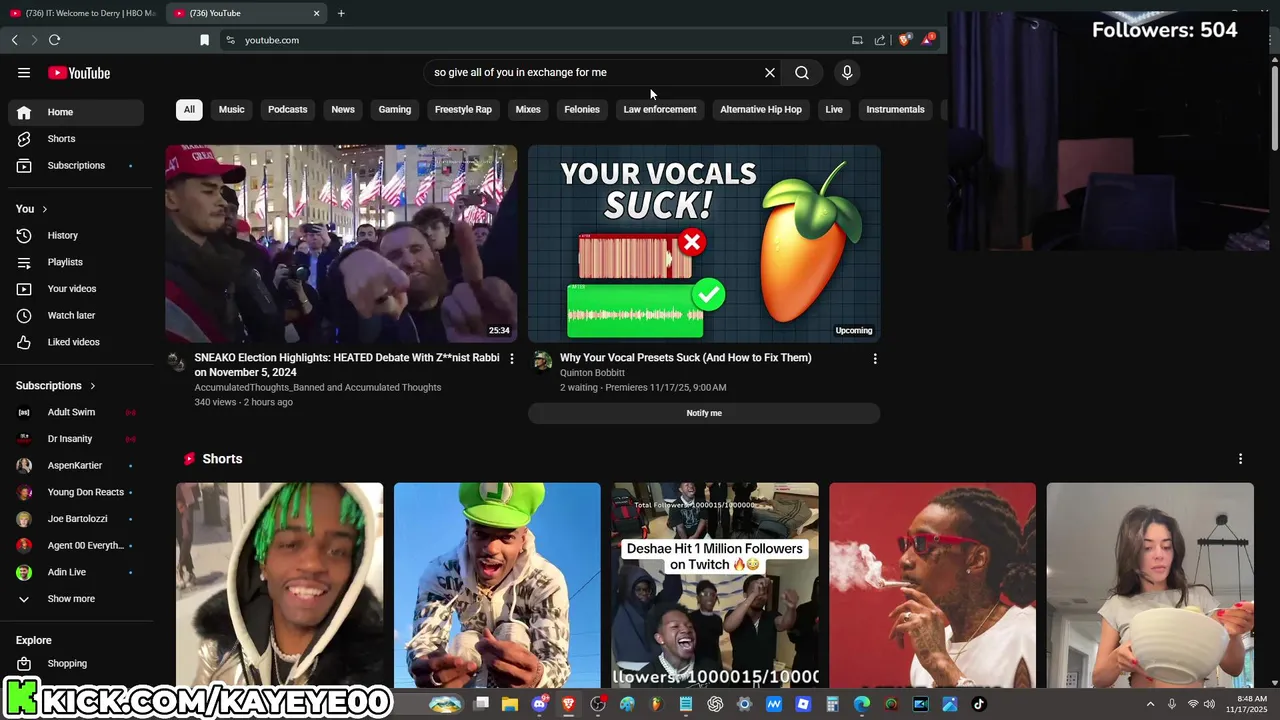Viewport: 1280px width, 720px height.
Task: Show hidden system tray icons
Action: tap(1150, 704)
